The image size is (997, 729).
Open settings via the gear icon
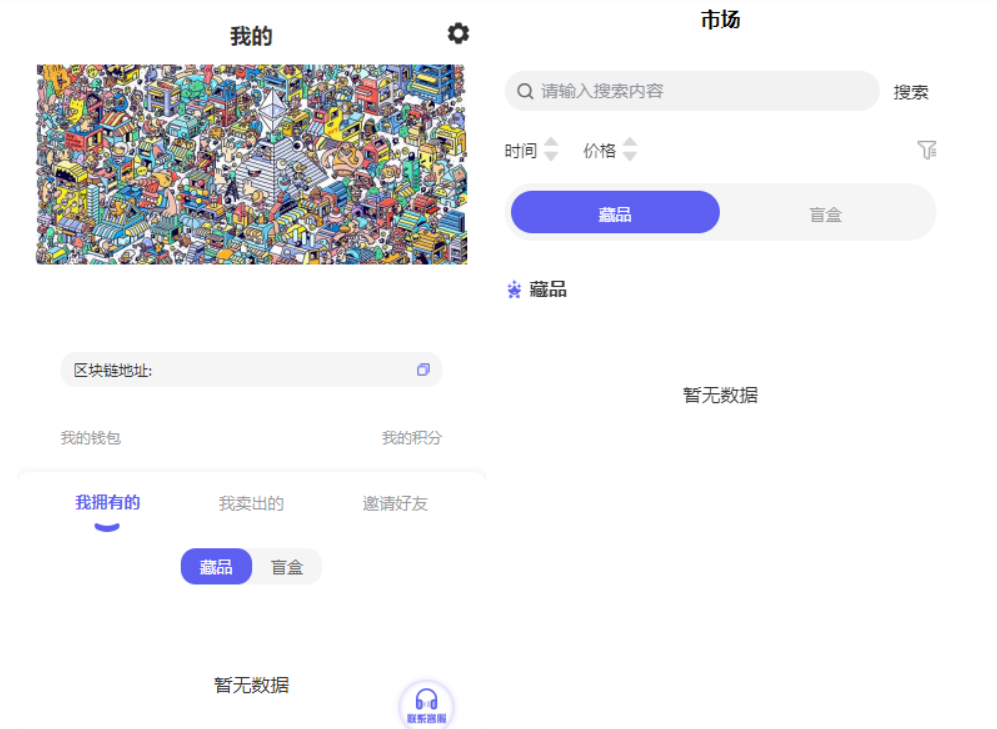(458, 33)
